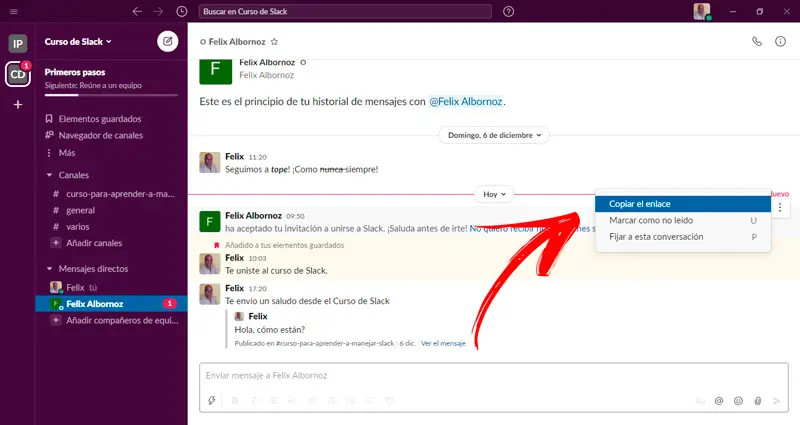
Task: Open Curso de Slack workspace menu
Action: [78, 42]
